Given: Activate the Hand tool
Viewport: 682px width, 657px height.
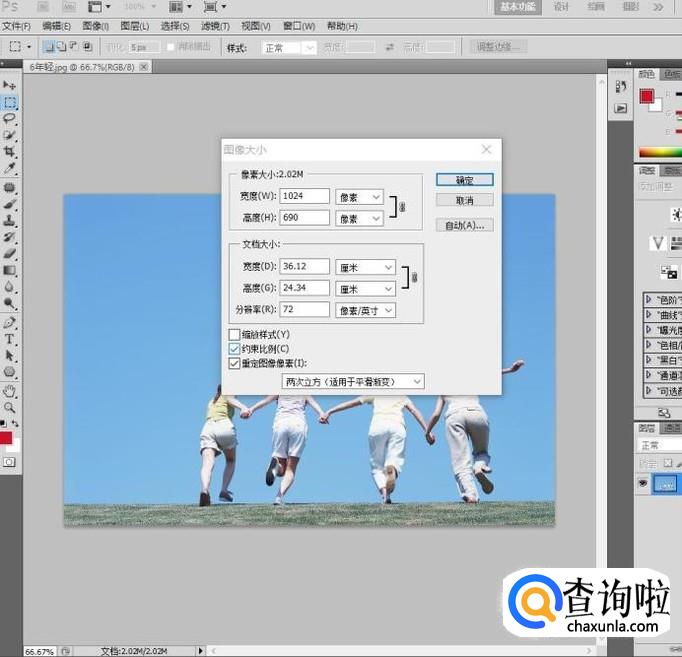Looking at the screenshot, I should (x=10, y=391).
